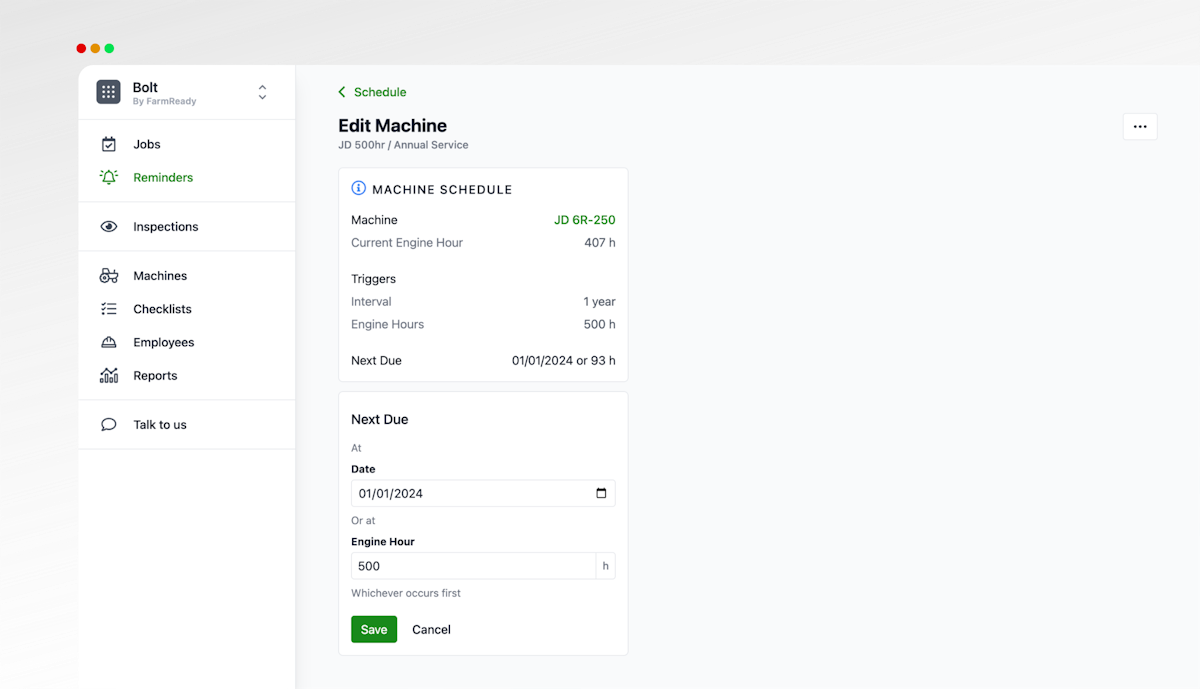
Task: Click the Inspections eye icon
Action: [109, 227]
